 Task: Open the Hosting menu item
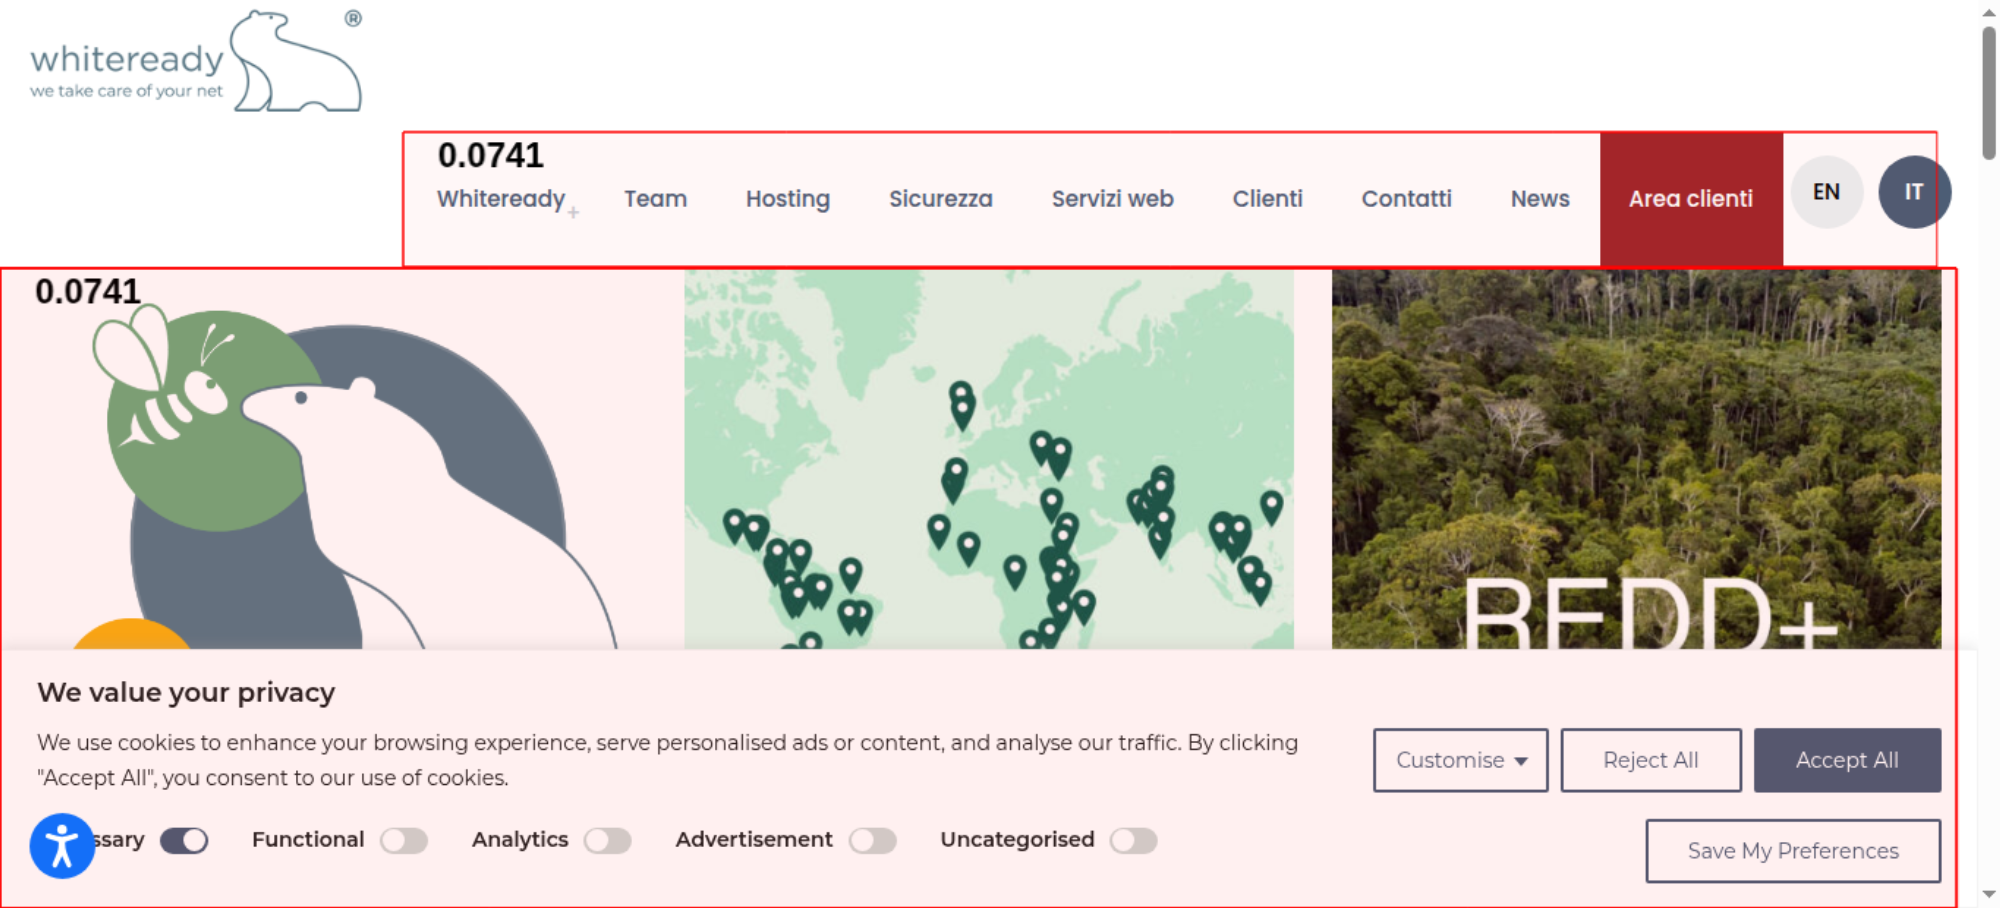coord(788,199)
